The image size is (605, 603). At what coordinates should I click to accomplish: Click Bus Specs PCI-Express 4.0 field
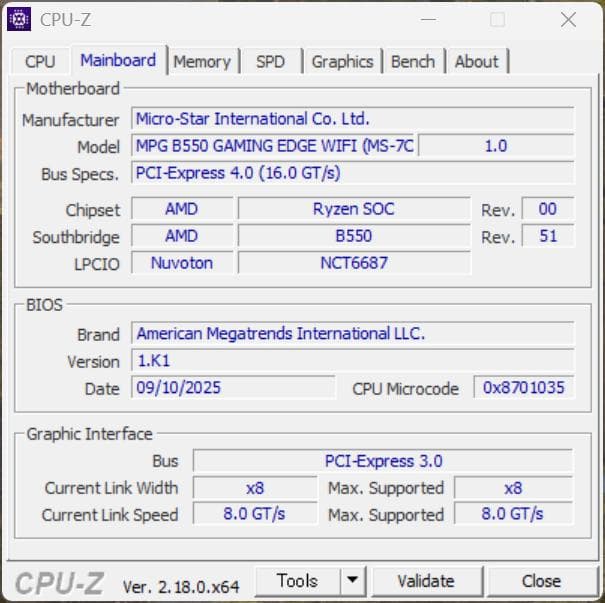[x=352, y=172]
